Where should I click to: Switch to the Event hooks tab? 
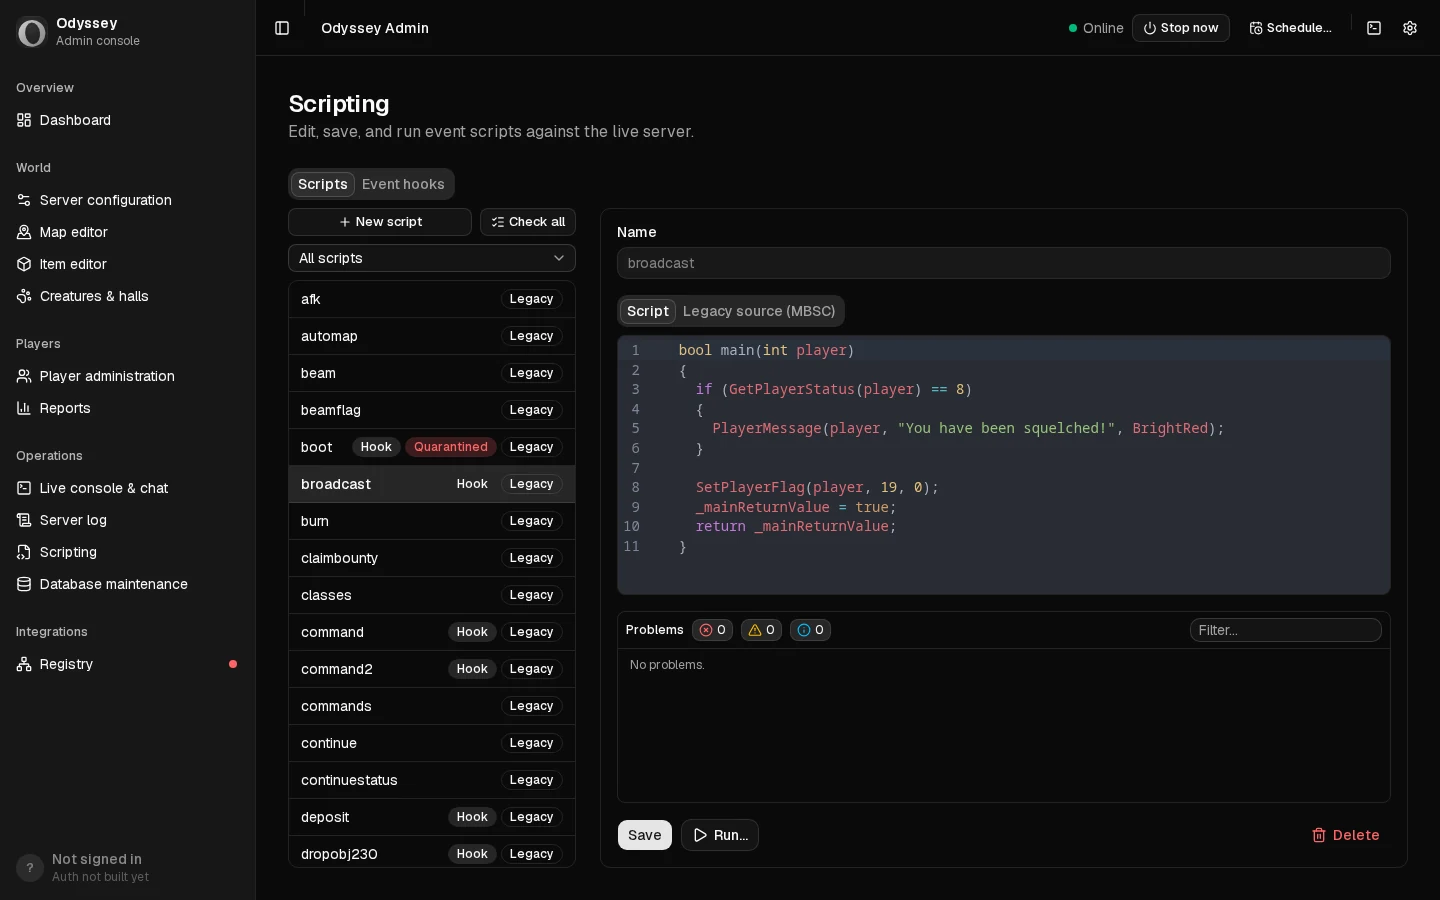tap(403, 184)
